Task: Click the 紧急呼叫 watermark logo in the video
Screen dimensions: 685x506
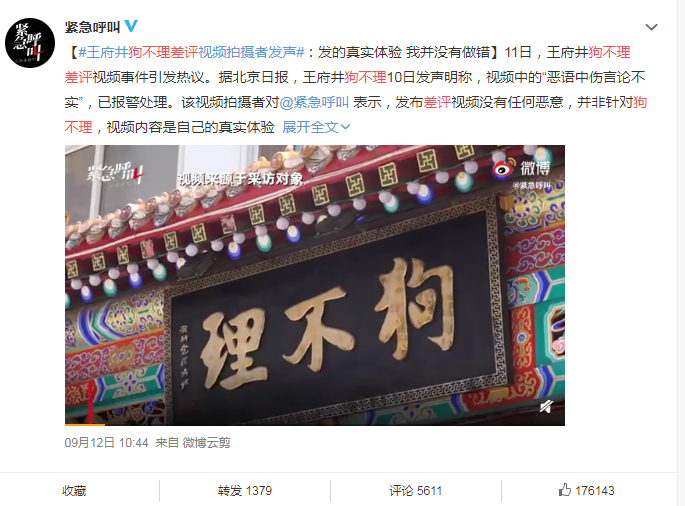Action: [115, 174]
